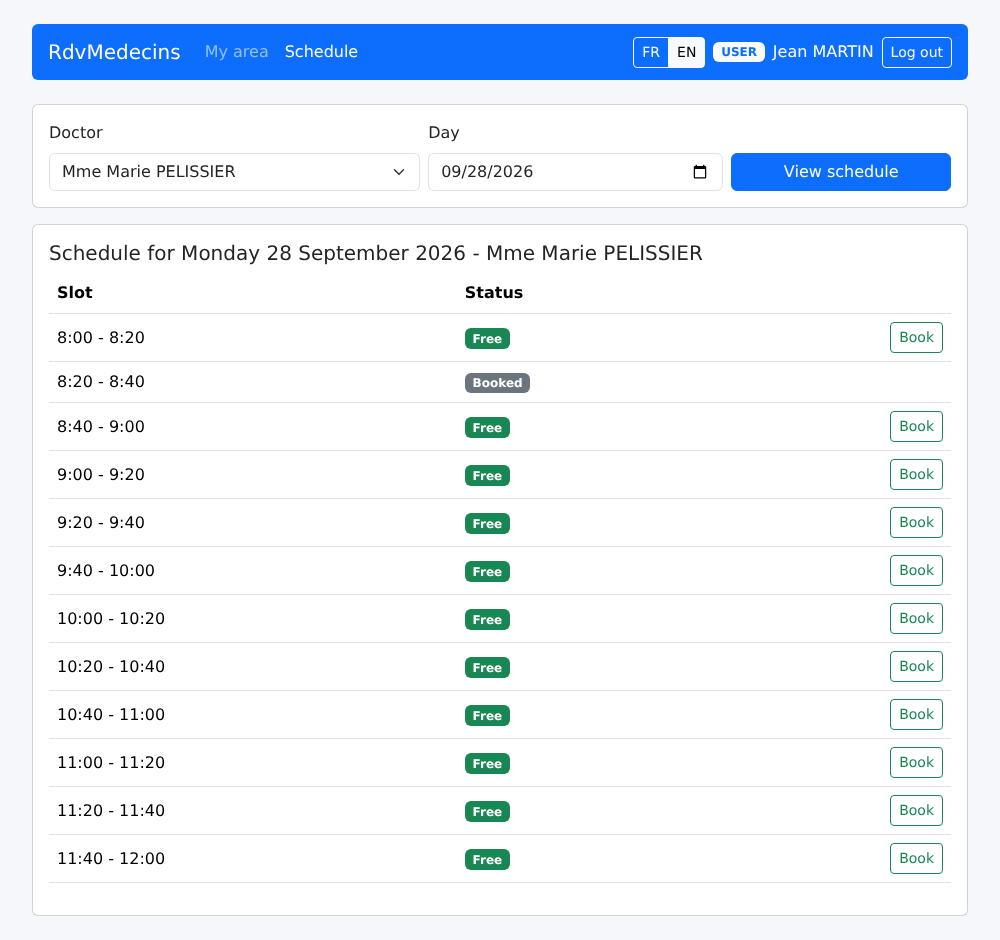The width and height of the screenshot is (1000, 940).
Task: Book the 9:40 - 10:00 slot
Action: (916, 571)
